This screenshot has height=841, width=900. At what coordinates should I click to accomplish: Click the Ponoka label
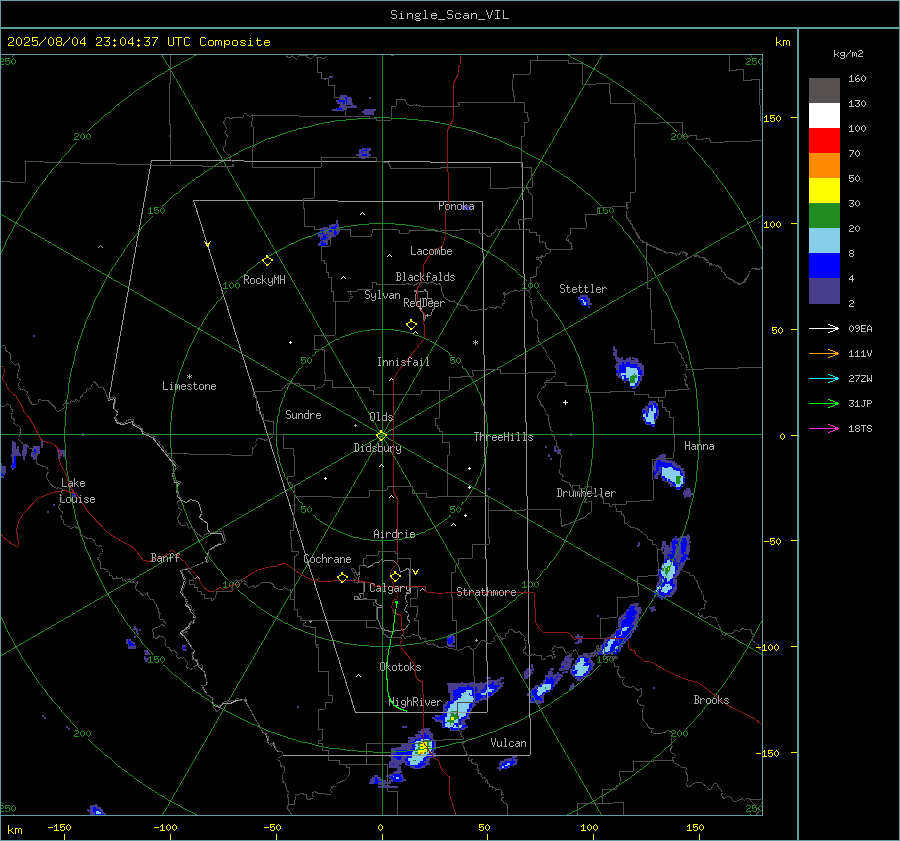(456, 206)
